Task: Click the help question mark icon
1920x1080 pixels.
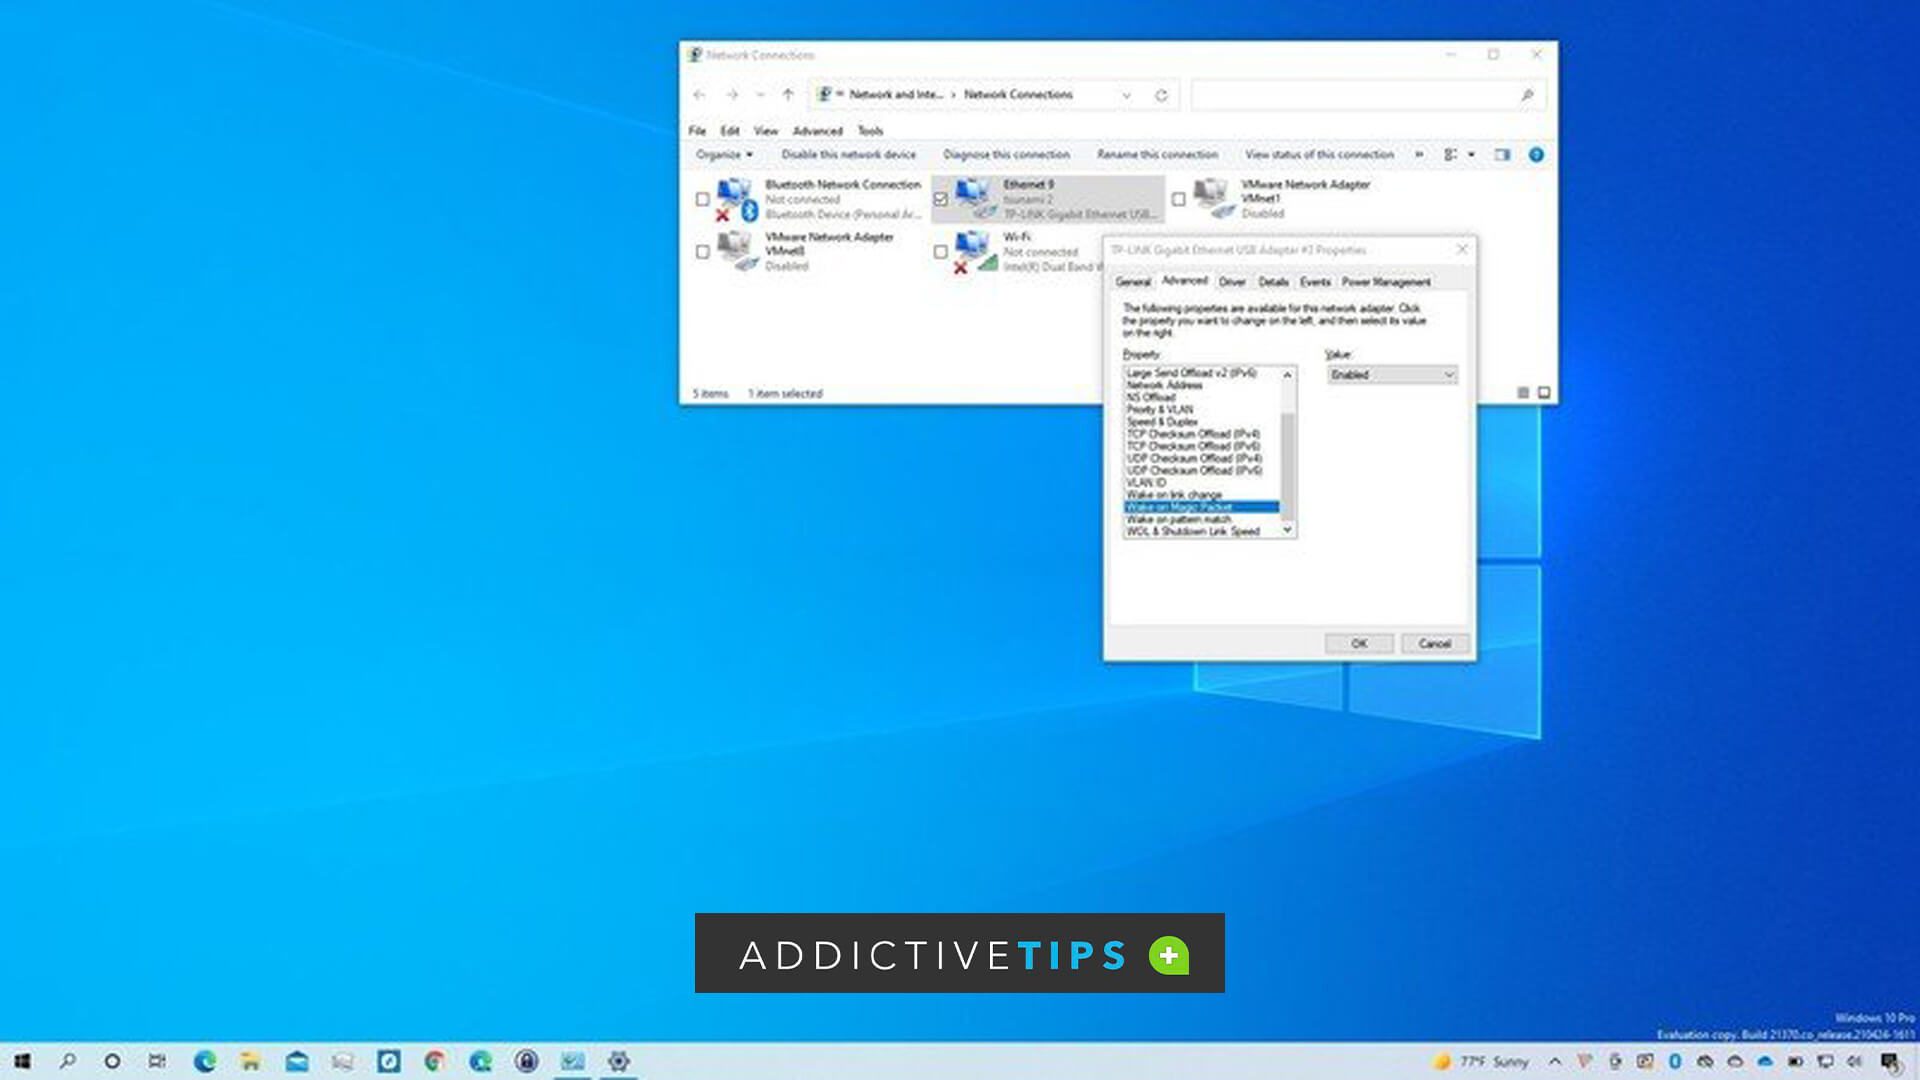Action: (x=1536, y=154)
